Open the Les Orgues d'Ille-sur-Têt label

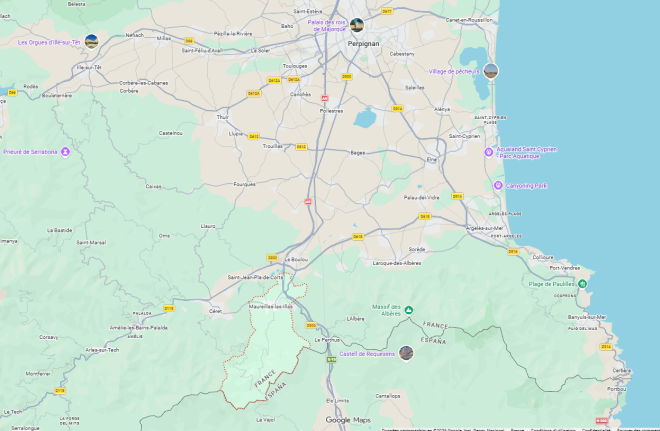(x=49, y=43)
